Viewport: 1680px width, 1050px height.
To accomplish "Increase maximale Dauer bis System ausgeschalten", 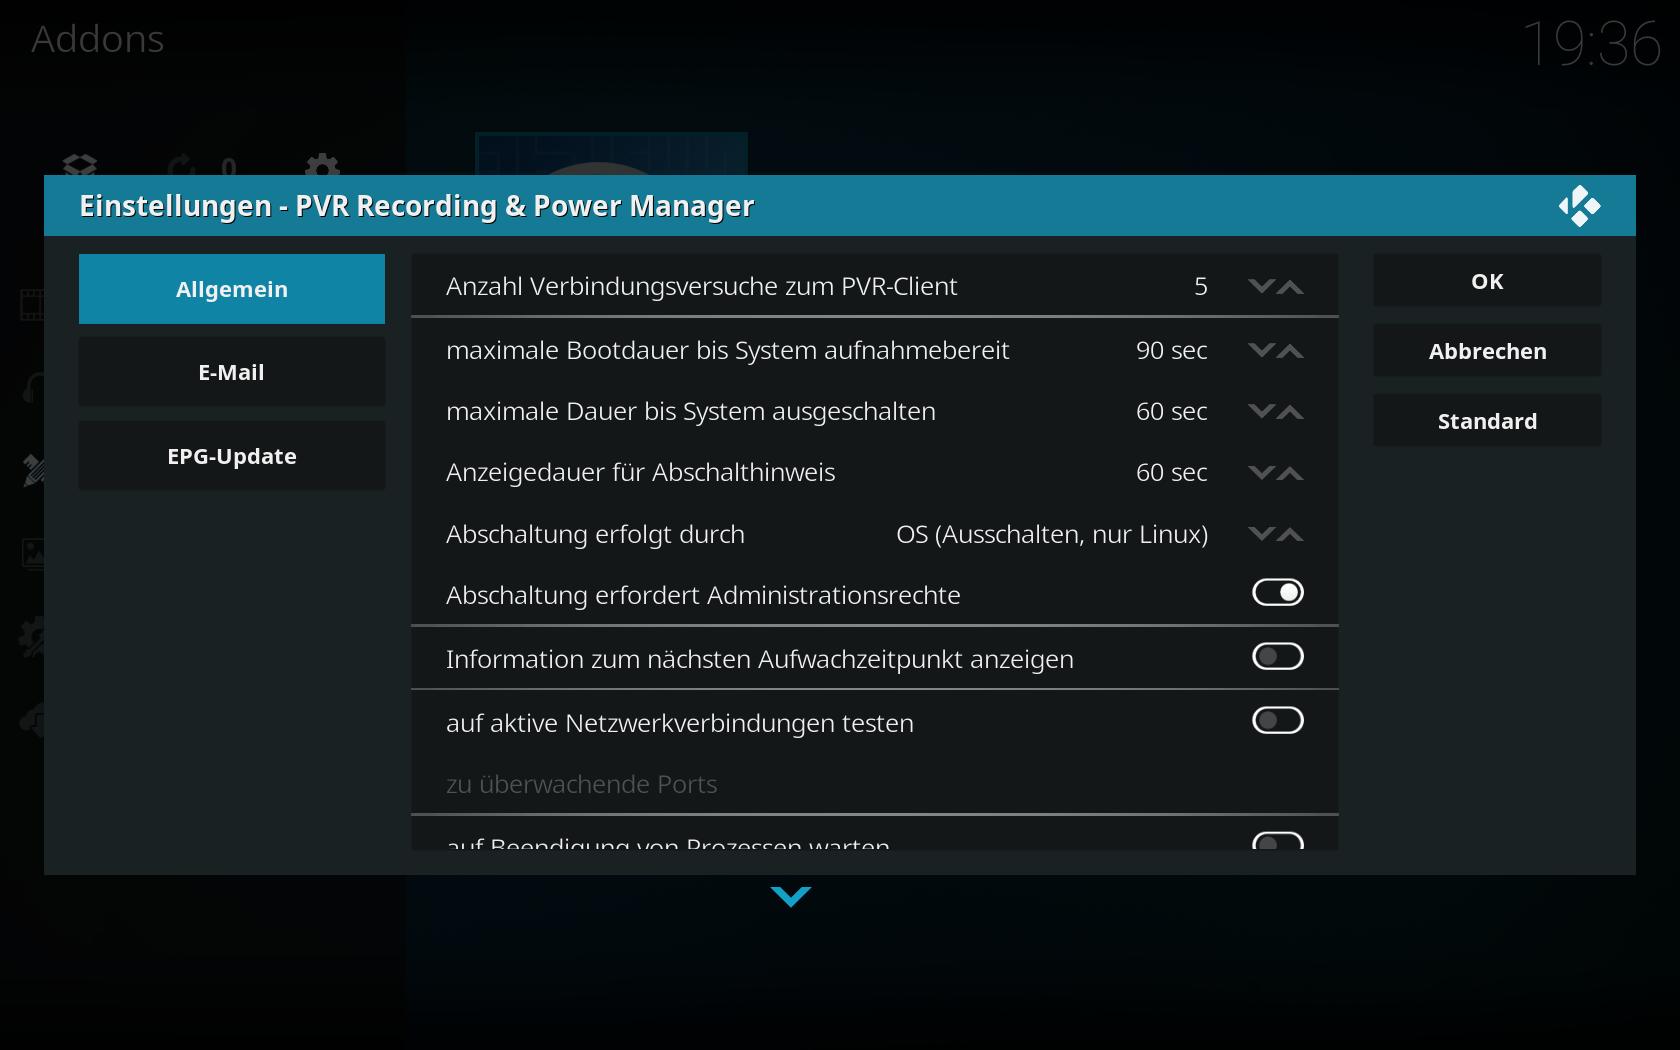I will (x=1291, y=412).
